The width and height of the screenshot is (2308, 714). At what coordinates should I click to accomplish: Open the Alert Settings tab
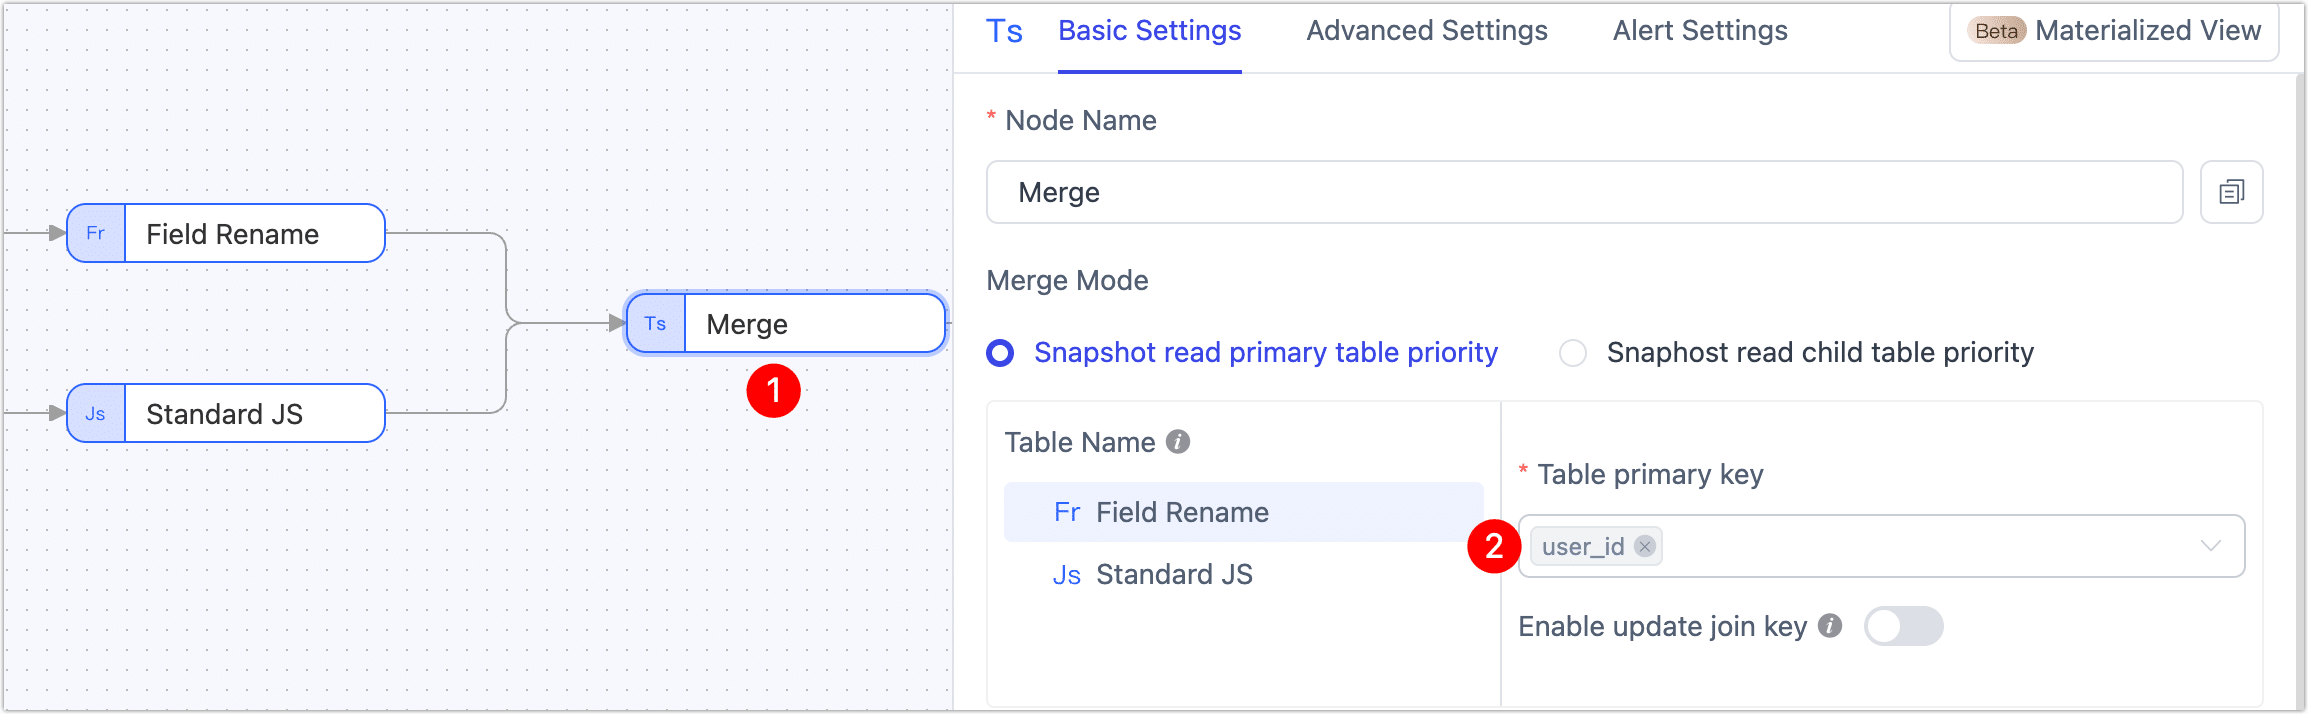(1699, 32)
